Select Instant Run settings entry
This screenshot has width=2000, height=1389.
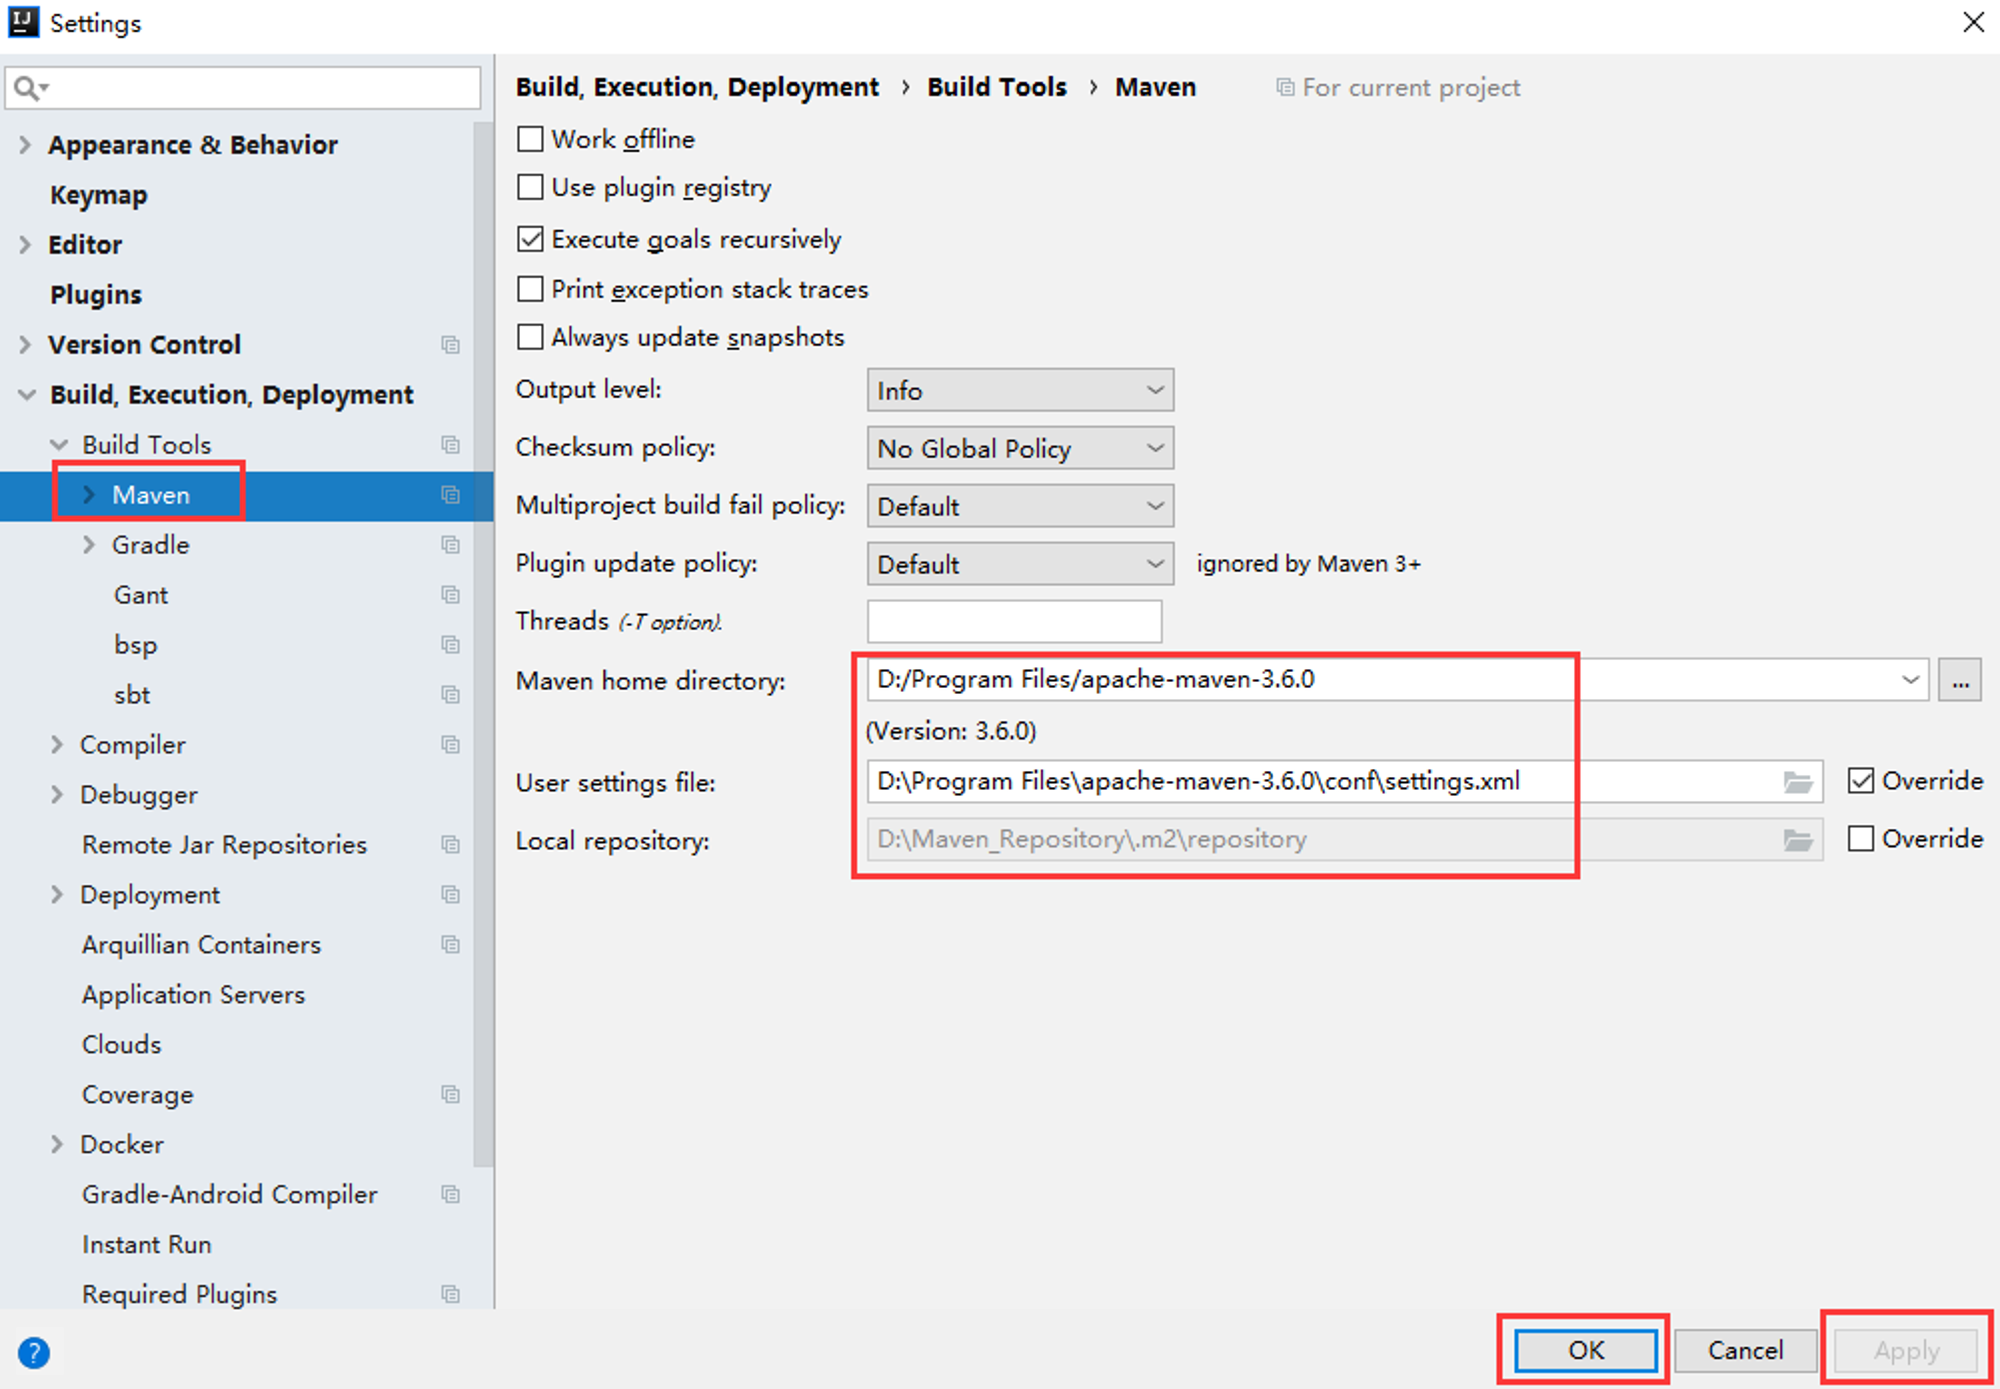[x=147, y=1245]
